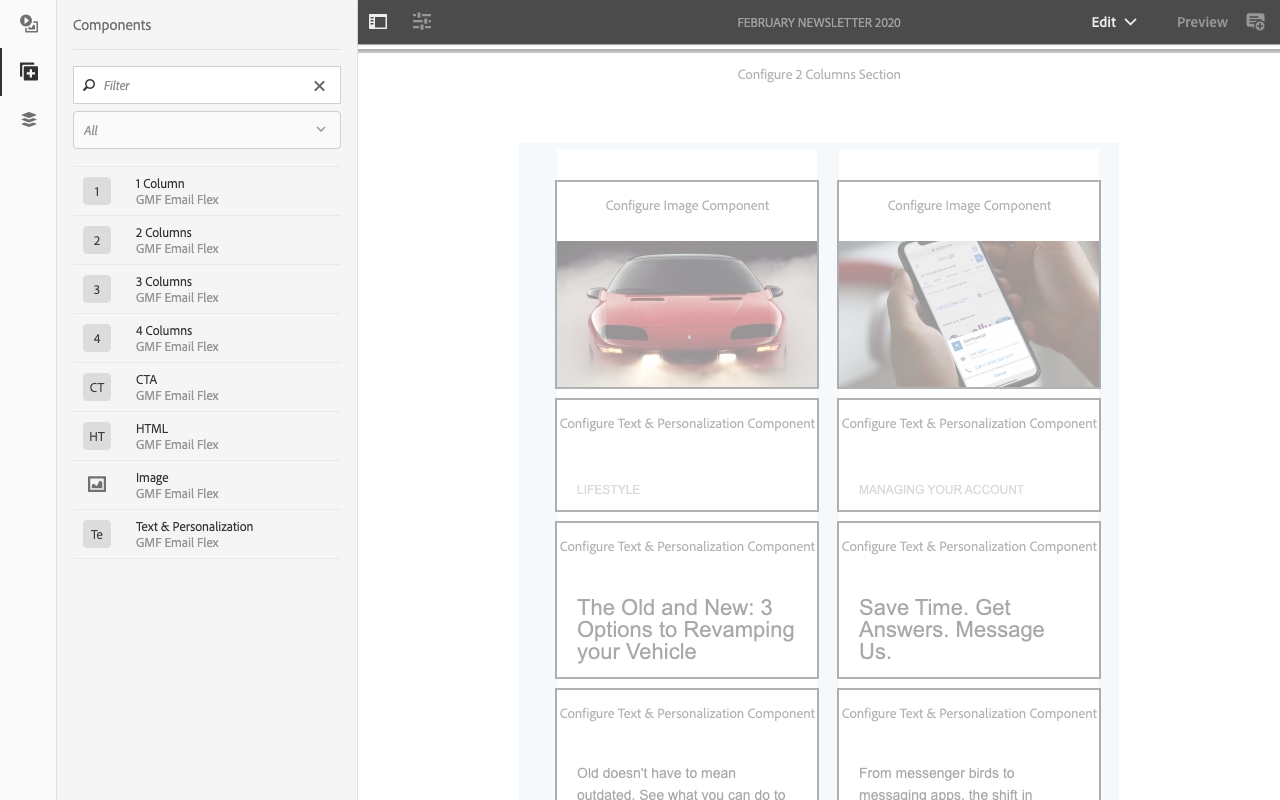Screen dimensions: 1280x800
Task: Click the annotate icon beside Preview
Action: coord(1256,22)
